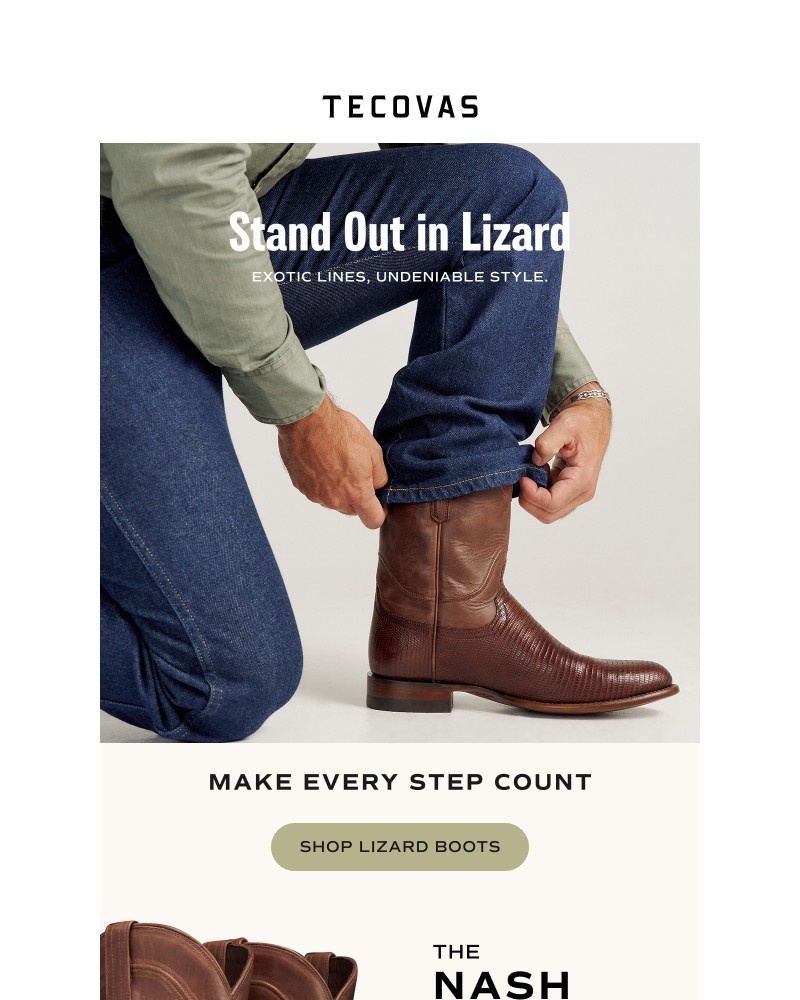Open the 'Stand Out in Lizard' headline
Image resolution: width=800 pixels, height=1000 pixels.
[x=399, y=232]
